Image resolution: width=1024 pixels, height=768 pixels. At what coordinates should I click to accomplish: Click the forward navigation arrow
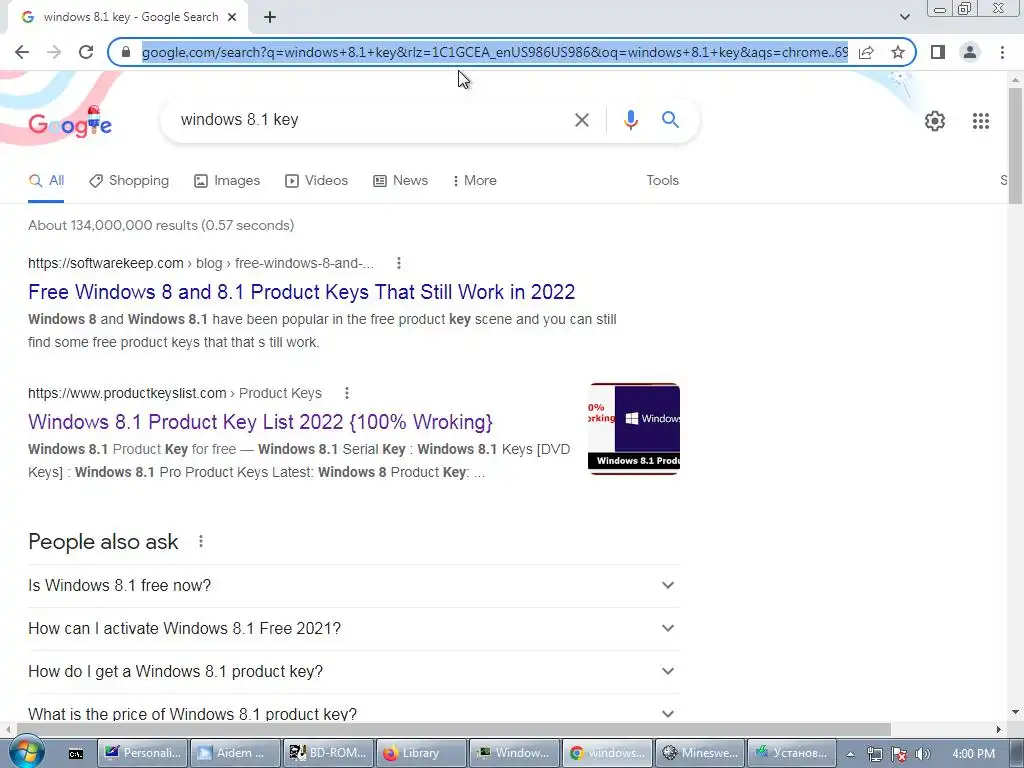[x=54, y=52]
